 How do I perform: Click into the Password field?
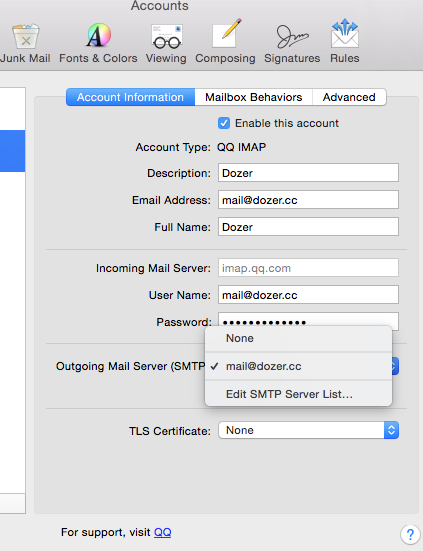click(308, 320)
